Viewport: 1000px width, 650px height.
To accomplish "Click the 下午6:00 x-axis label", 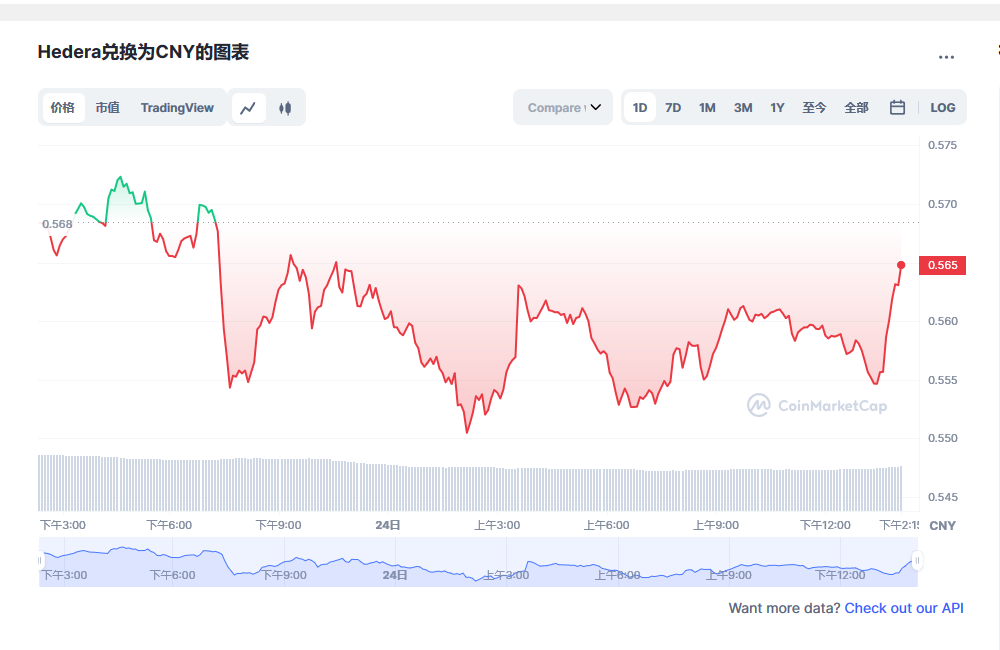I will point(169,525).
